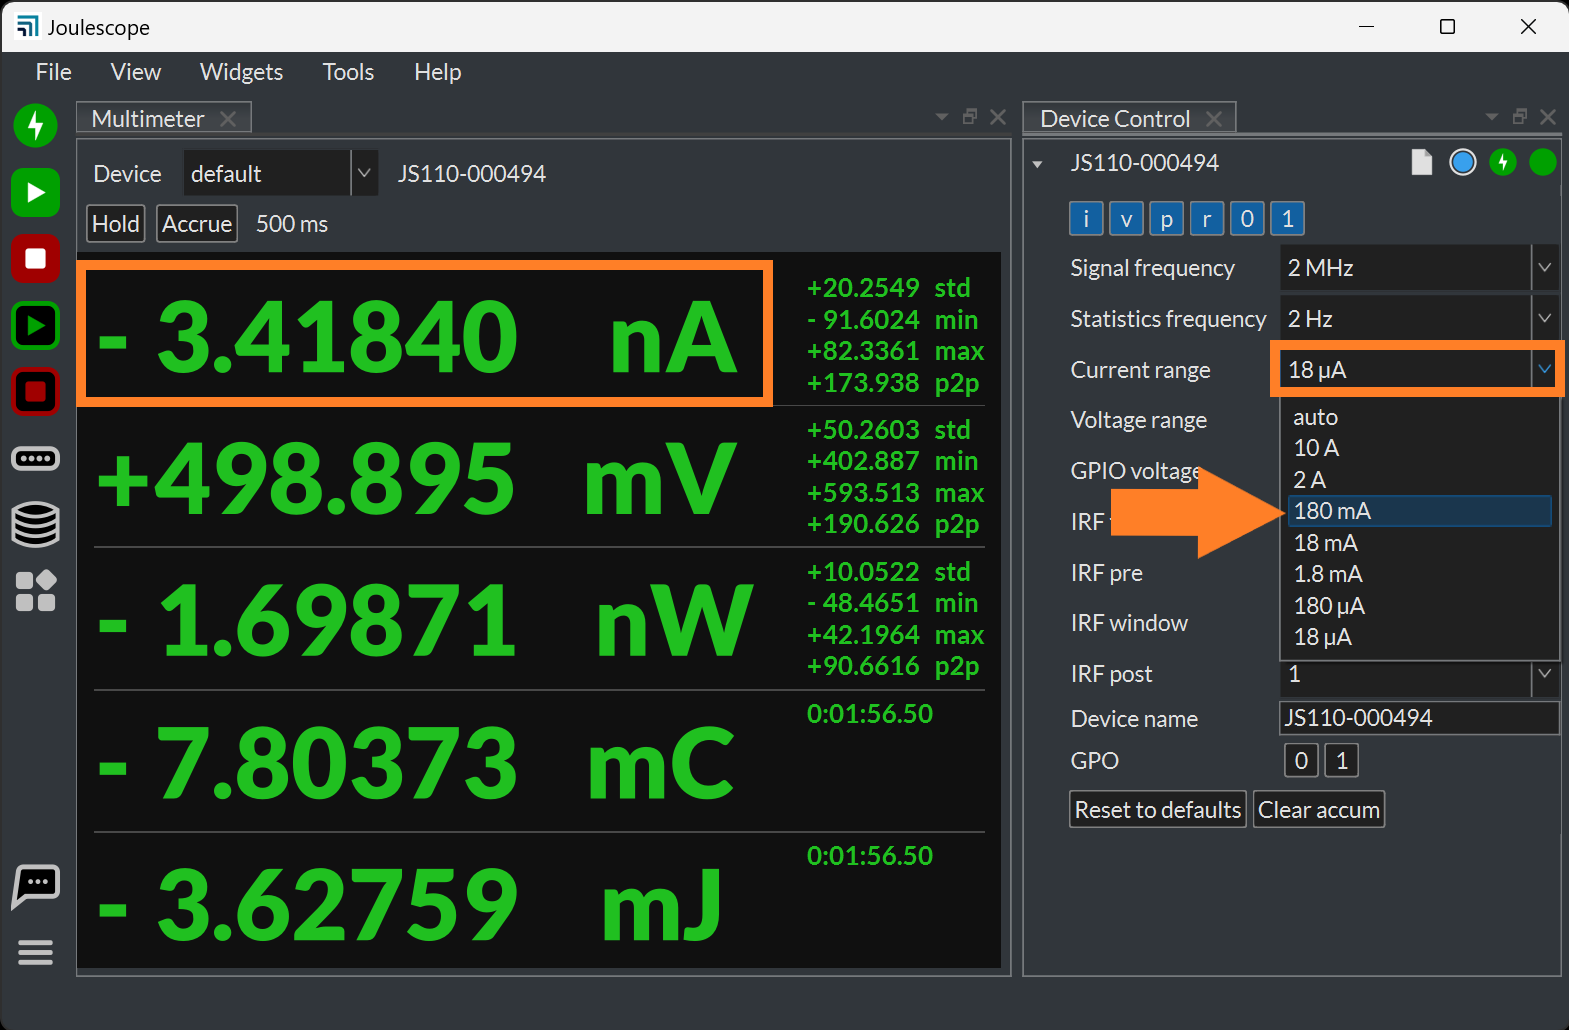
Task: Open the stacked disks database icon
Action: click(x=36, y=524)
